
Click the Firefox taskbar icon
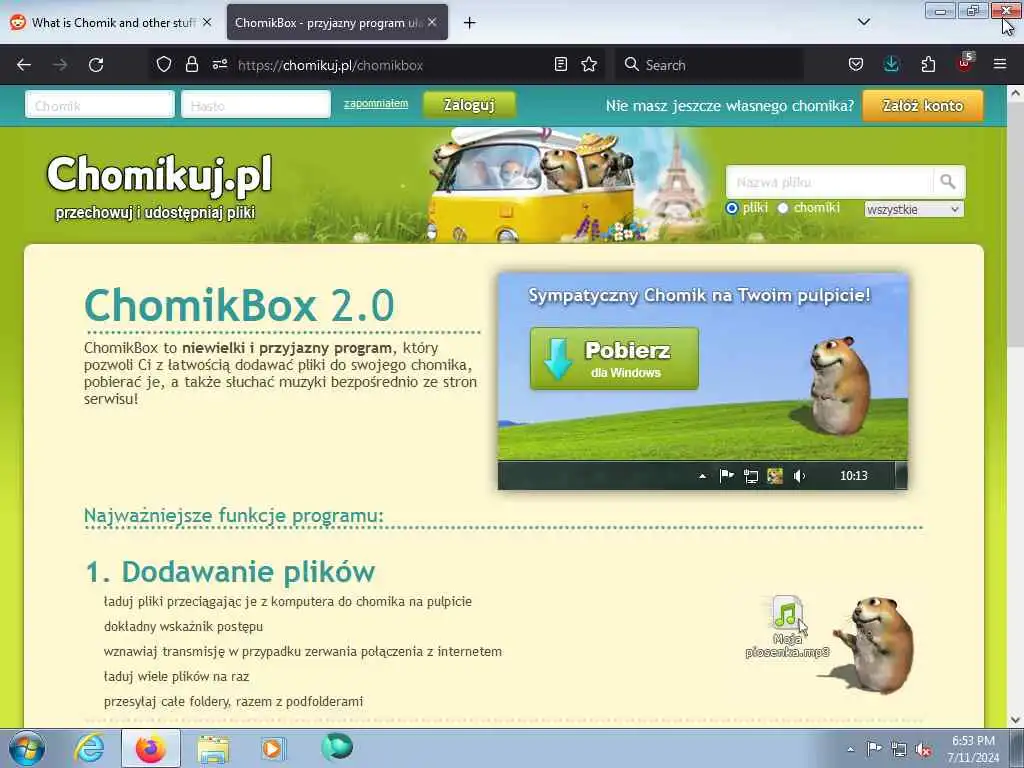pyautogui.click(x=151, y=748)
